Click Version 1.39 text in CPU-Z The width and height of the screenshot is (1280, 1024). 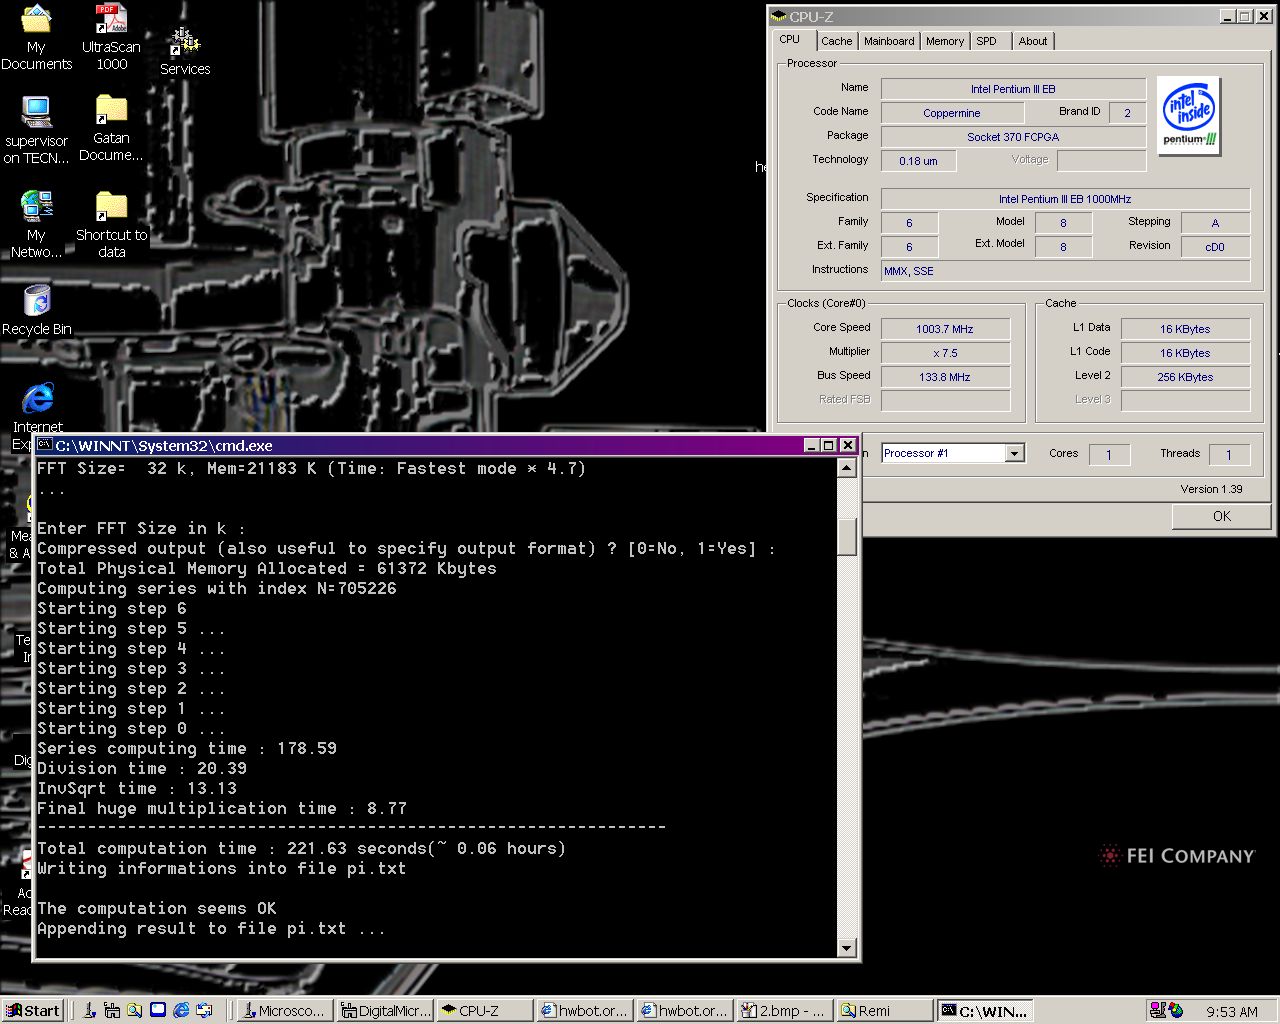(x=1211, y=489)
